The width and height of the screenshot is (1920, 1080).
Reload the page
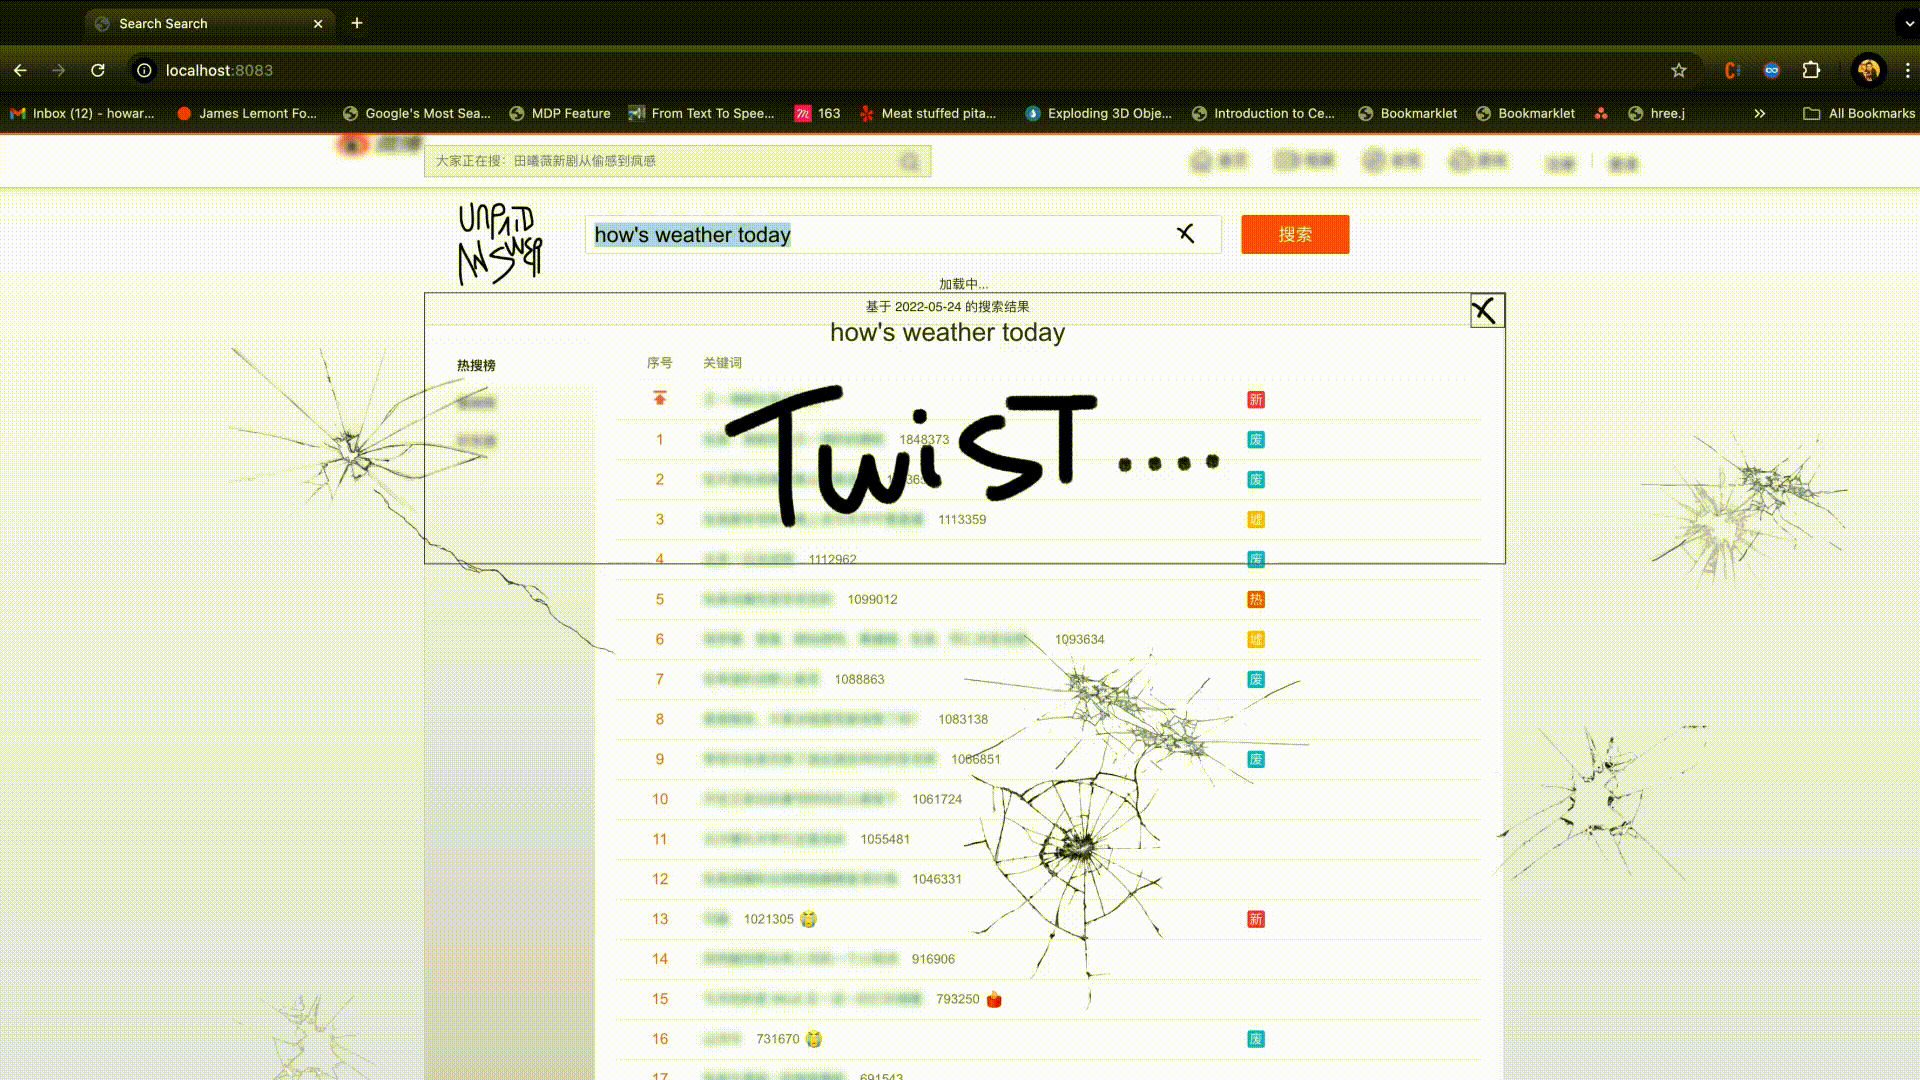pyautogui.click(x=98, y=70)
